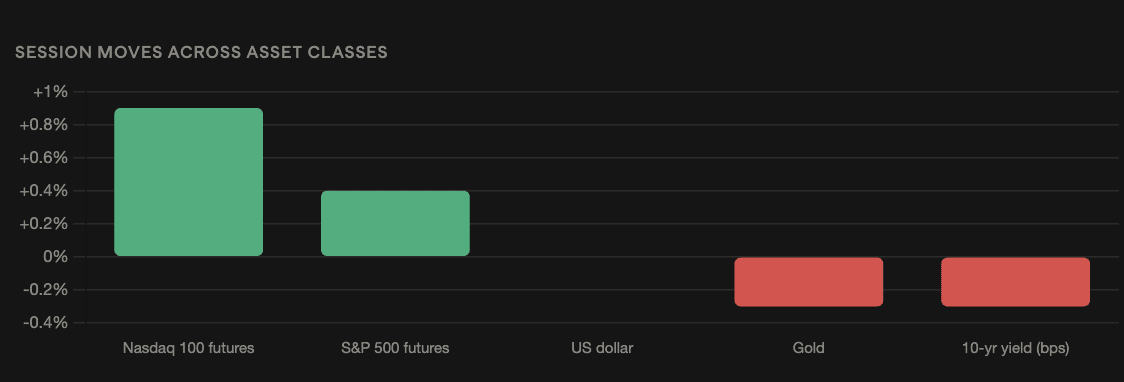Click the +0.2% y-axis tick label
Viewport: 1124px width, 382px height.
coord(44,224)
